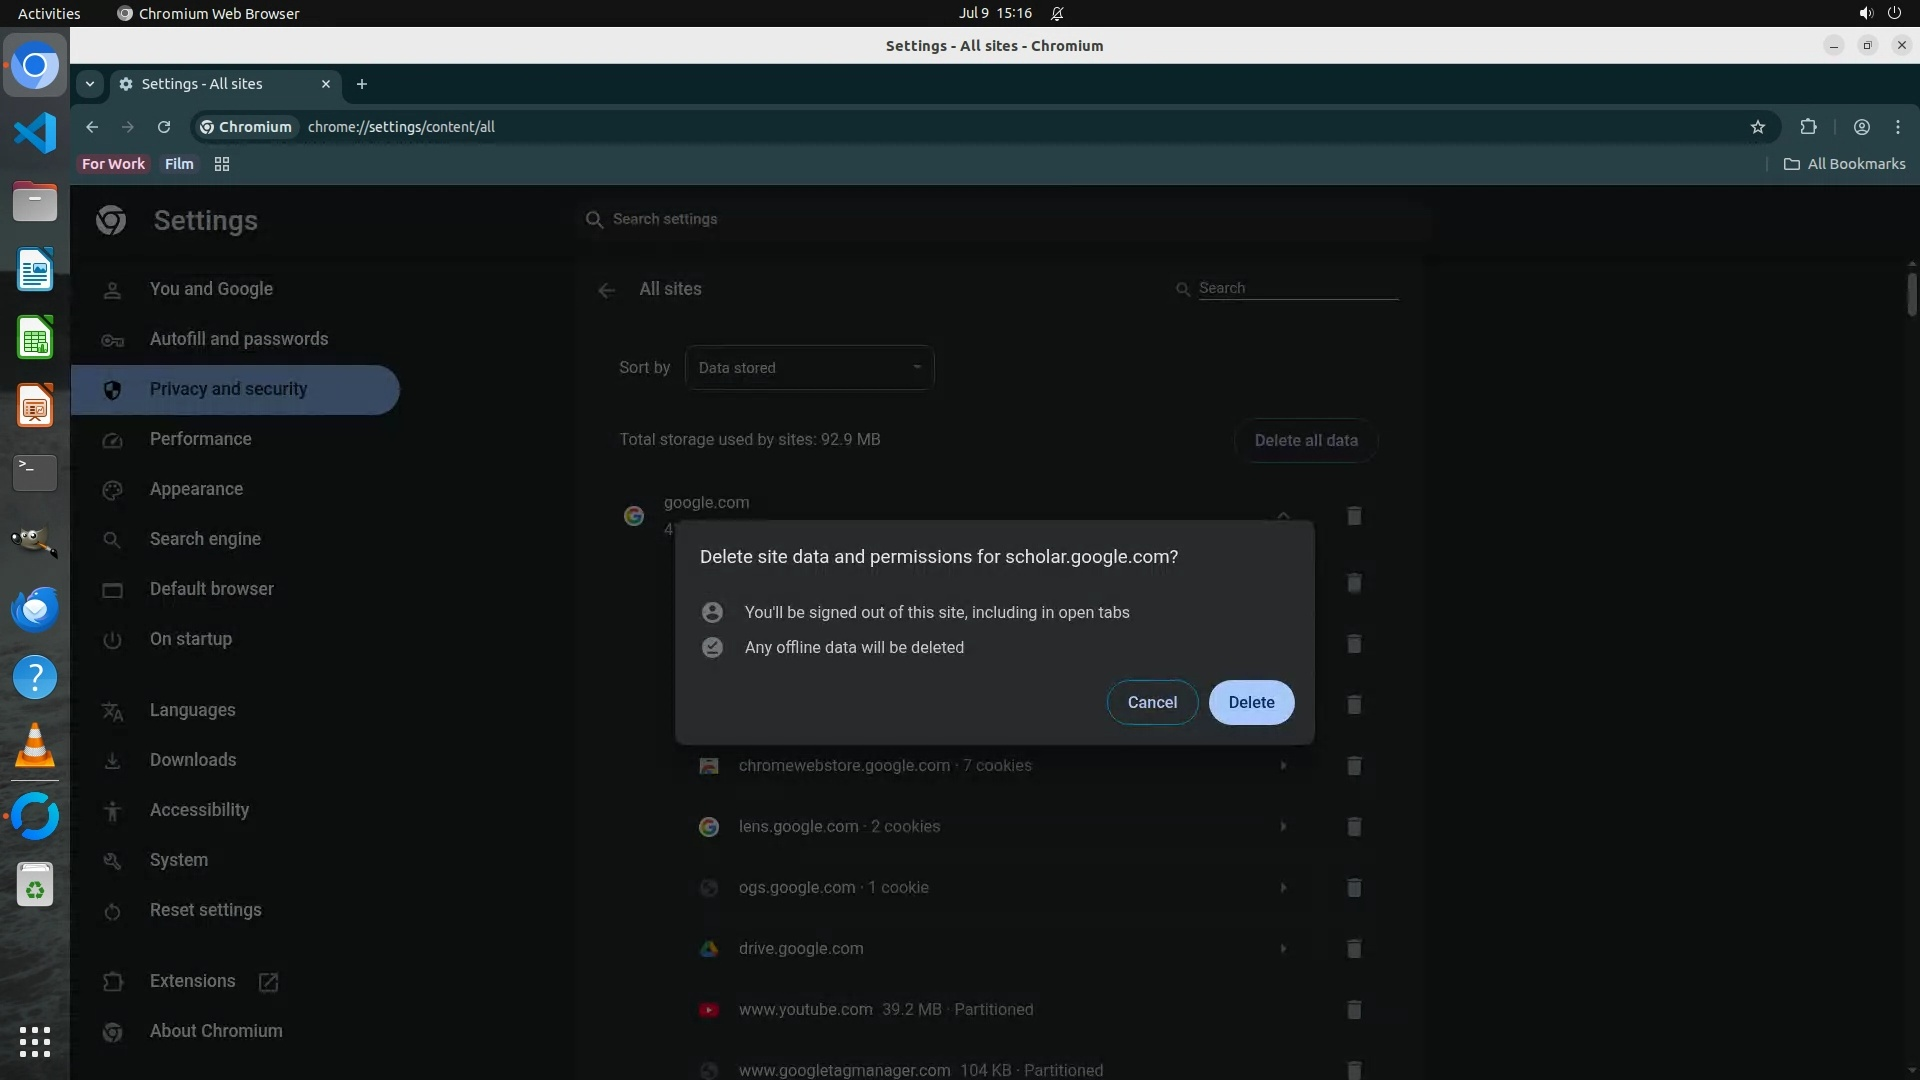Click trash icon for lens.google.com
1920x1080 pixels.
1354,827
